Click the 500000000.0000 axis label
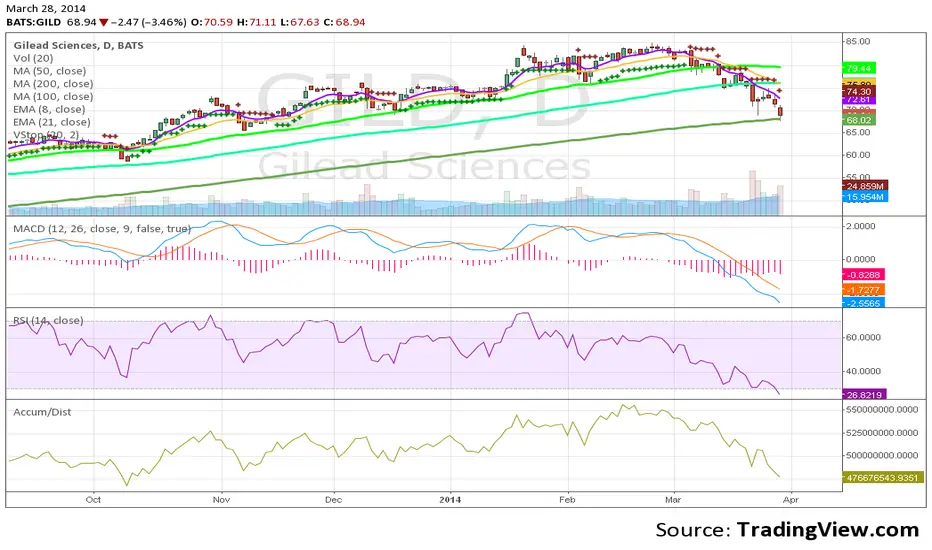Screen dimensions: 932x550 pyautogui.click(x=882, y=455)
